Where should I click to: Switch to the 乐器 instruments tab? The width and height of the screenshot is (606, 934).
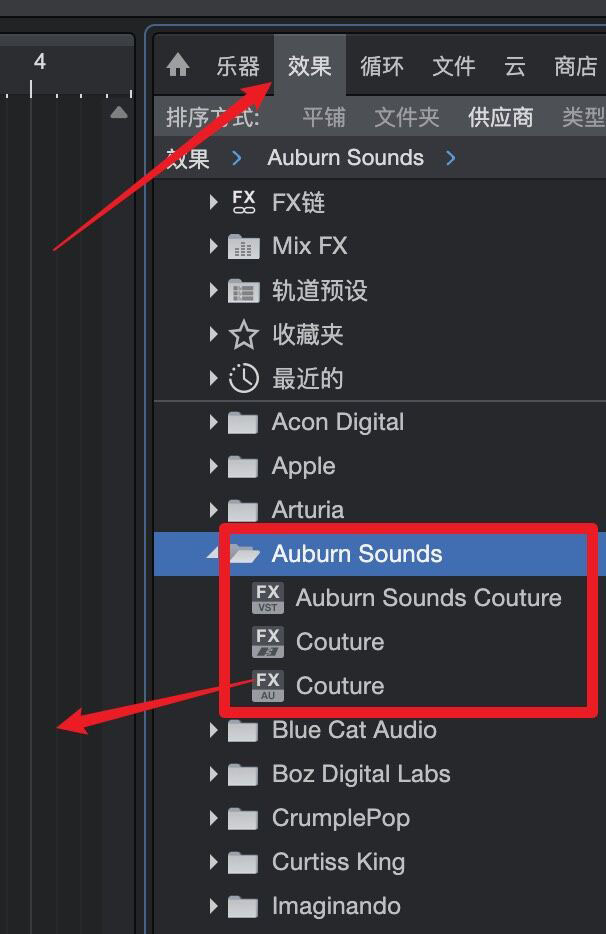[238, 66]
